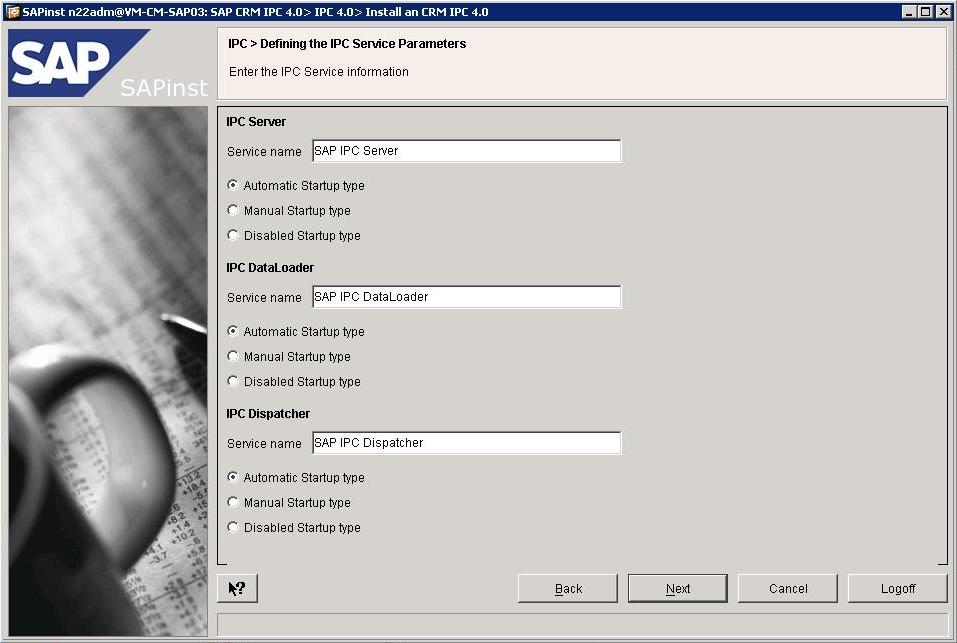Viewport: 957px width, 643px height.
Task: Click the Logoff button
Action: (x=897, y=588)
